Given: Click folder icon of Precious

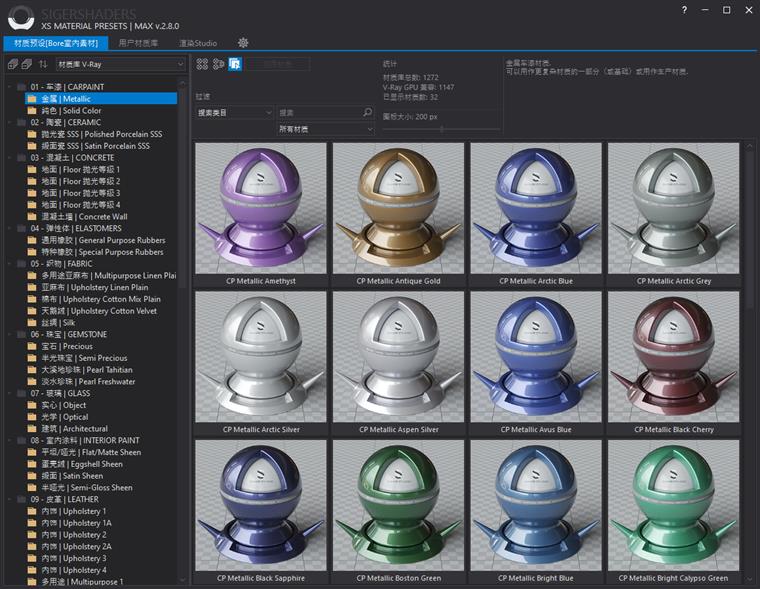Looking at the screenshot, I should (x=32, y=346).
